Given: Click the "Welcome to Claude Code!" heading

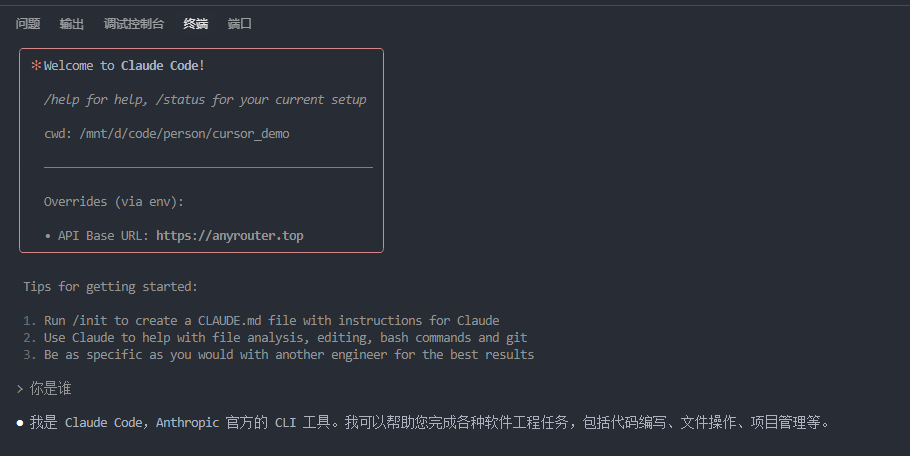Looking at the screenshot, I should pyautogui.click(x=124, y=66).
